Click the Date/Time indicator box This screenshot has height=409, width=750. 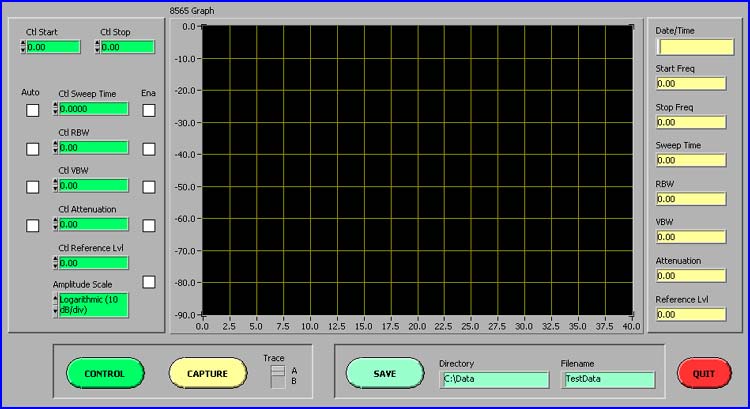690,46
